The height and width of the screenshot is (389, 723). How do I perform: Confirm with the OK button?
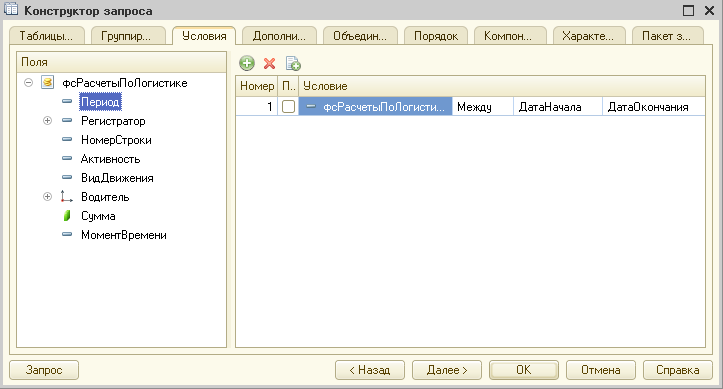[x=524, y=370]
